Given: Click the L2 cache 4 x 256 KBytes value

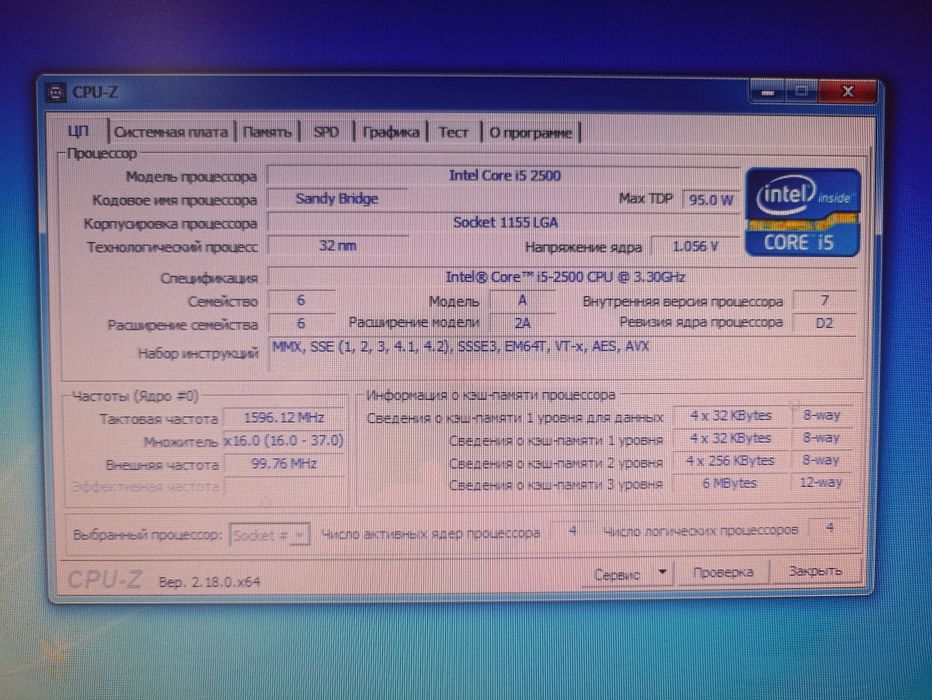Looking at the screenshot, I should click(x=731, y=461).
